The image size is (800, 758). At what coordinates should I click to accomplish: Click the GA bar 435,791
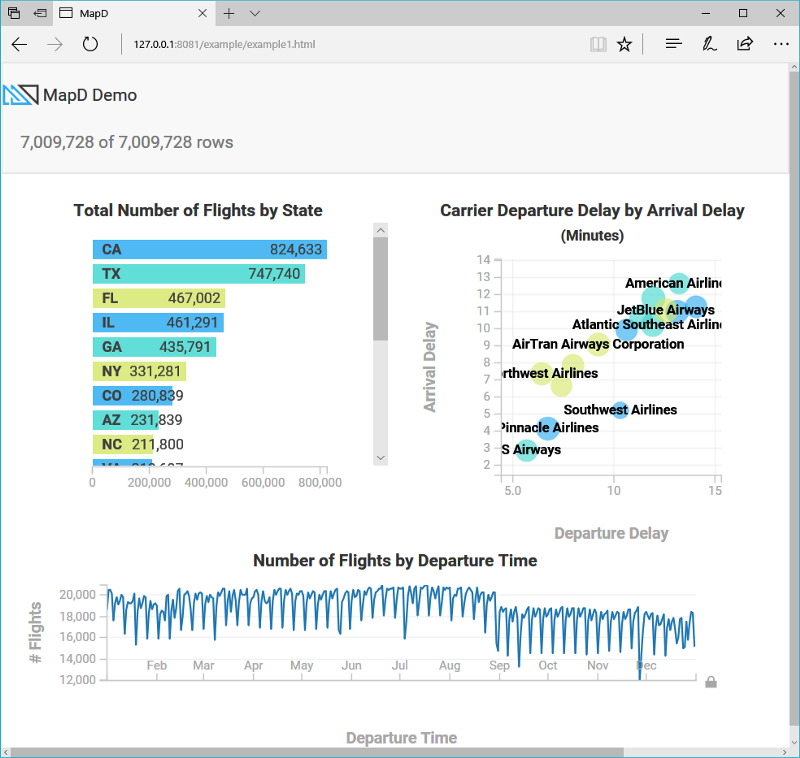click(155, 347)
